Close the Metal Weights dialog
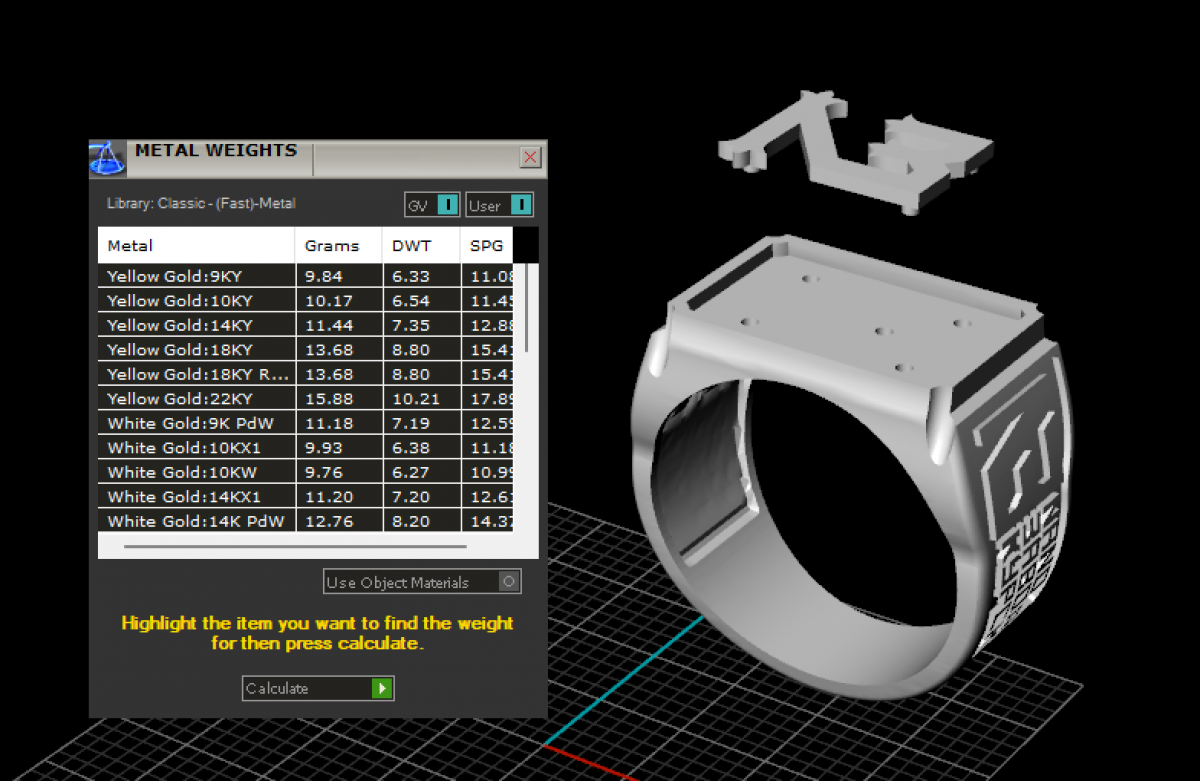Screen dimensions: 1200x781 [530, 157]
